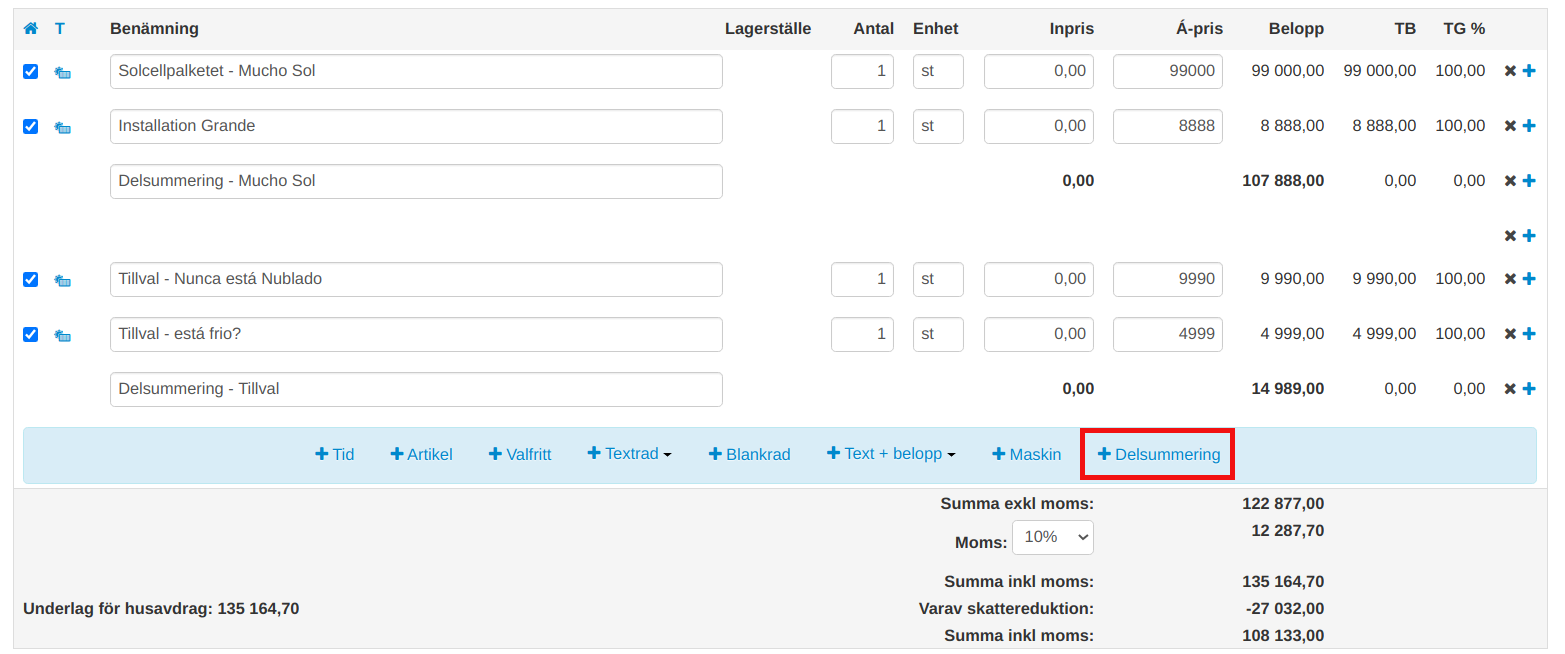
Task: Open the Text + belopp dropdown
Action: click(891, 454)
